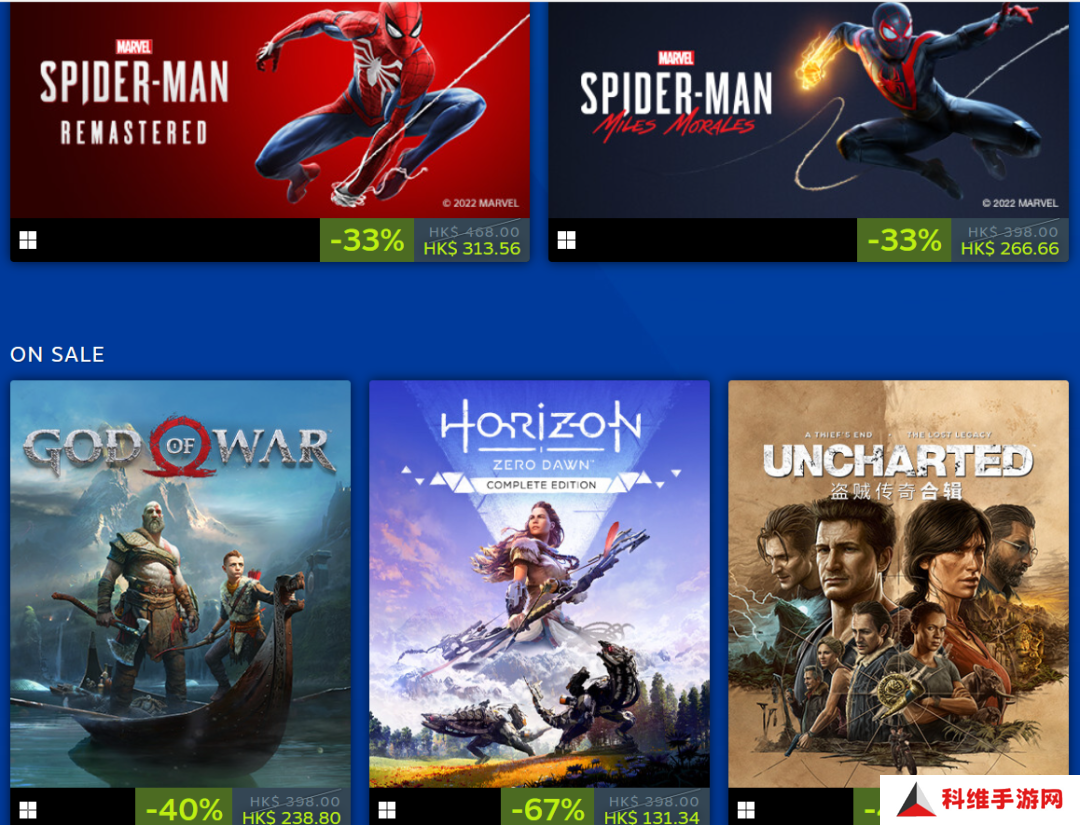Click the Windows icon under Miles Morales
The height and width of the screenshot is (825, 1080).
[x=566, y=240]
